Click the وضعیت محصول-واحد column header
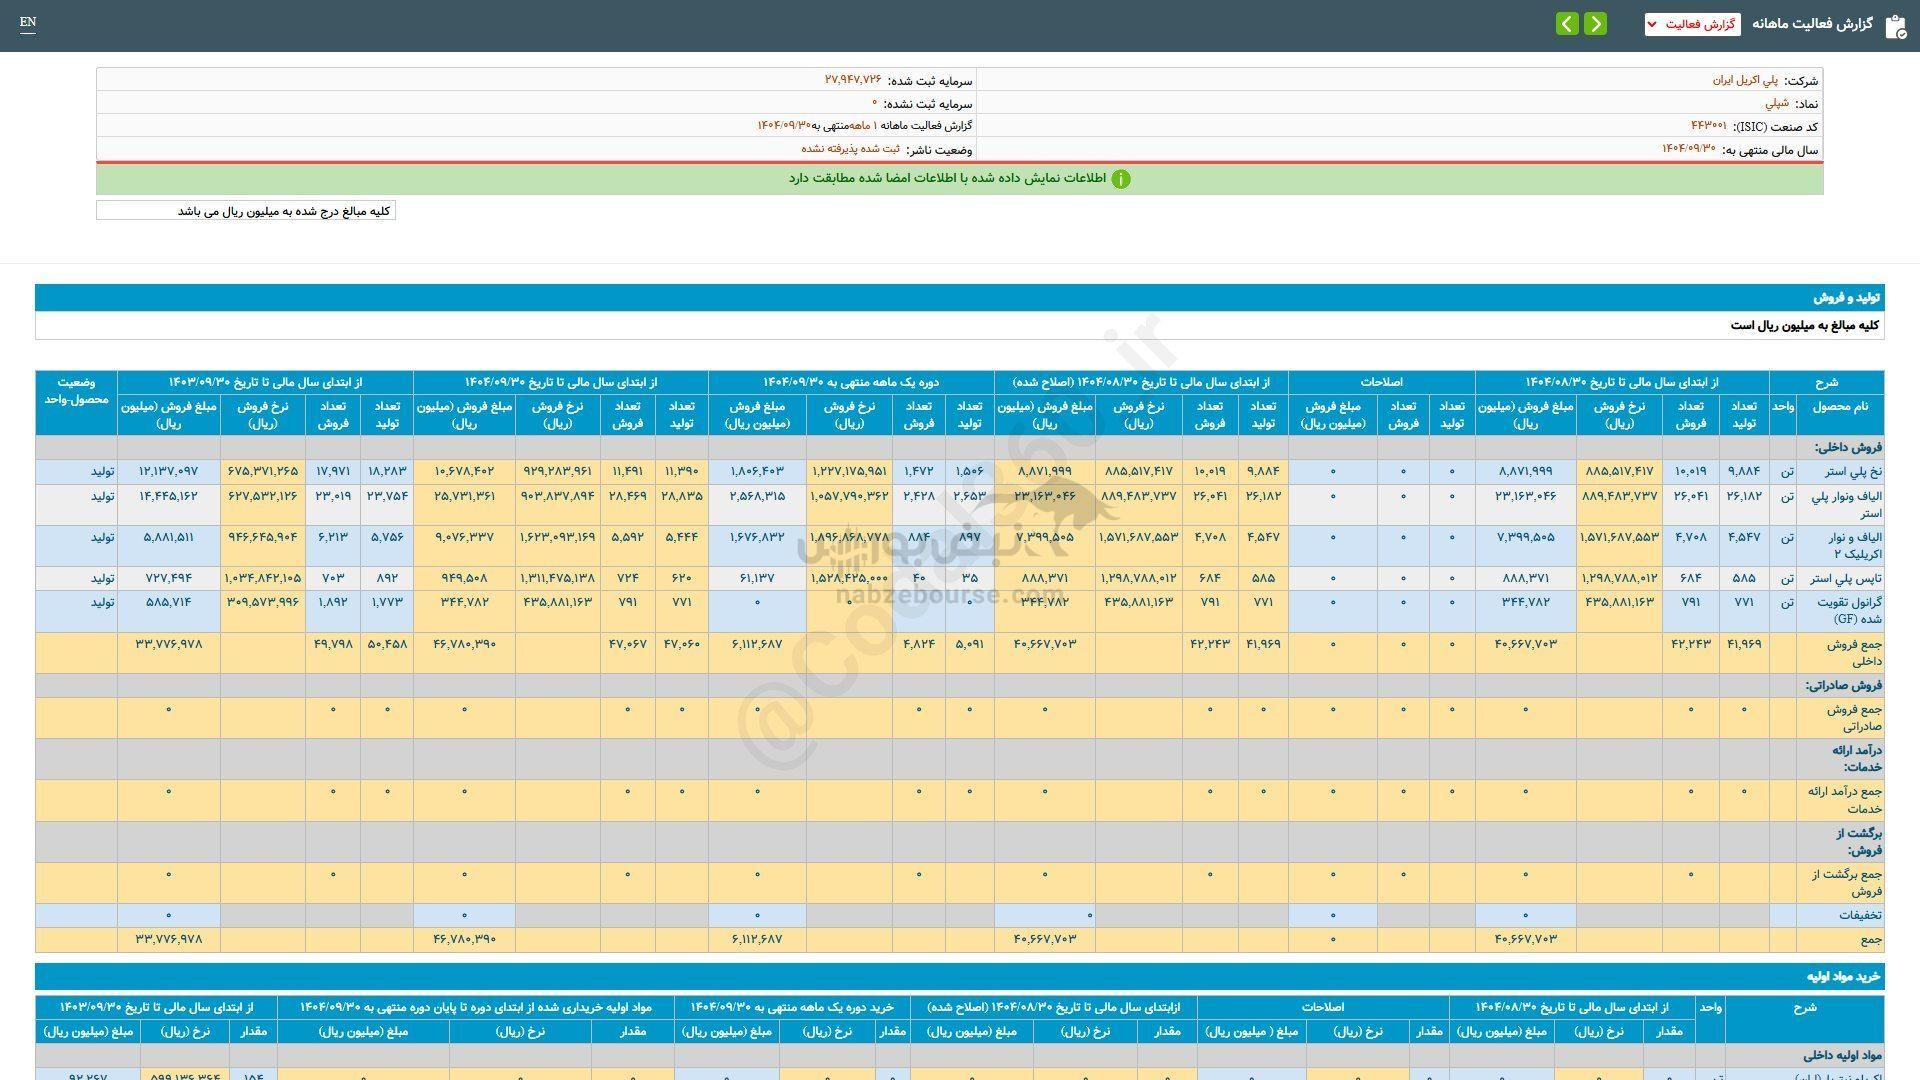 [76, 391]
